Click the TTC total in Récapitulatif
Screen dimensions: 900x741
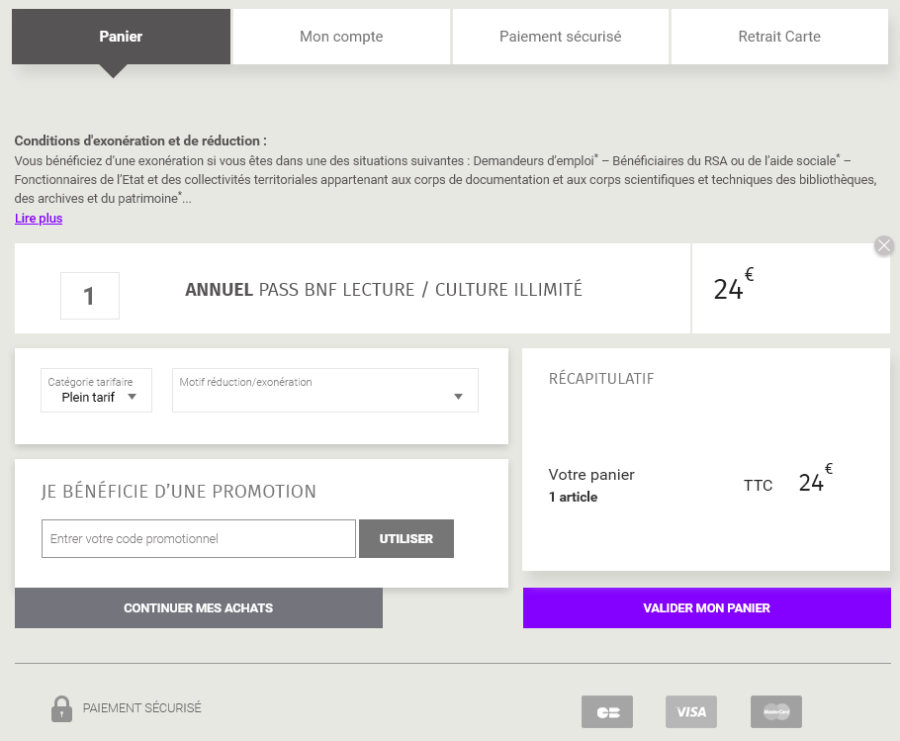pos(787,484)
